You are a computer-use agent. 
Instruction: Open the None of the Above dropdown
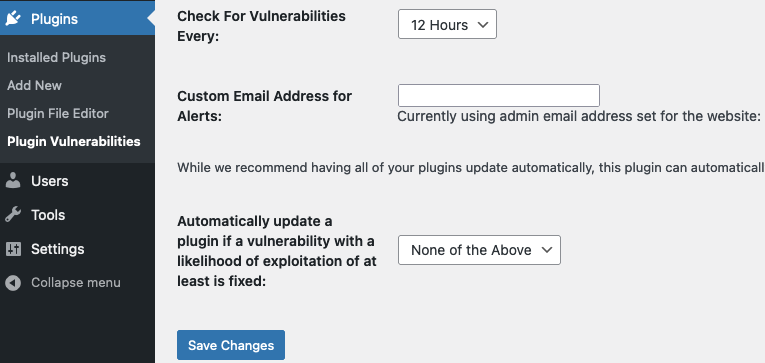tap(479, 250)
